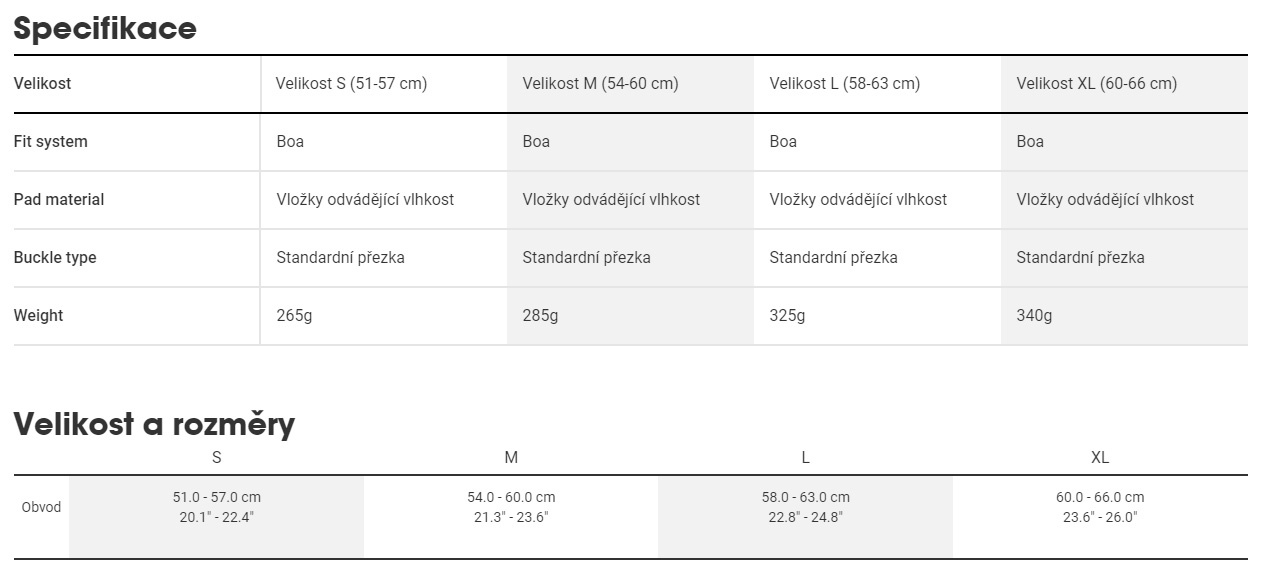This screenshot has width=1266, height=585.
Task: Click the XL size header in dimensions table
Action: (1100, 458)
